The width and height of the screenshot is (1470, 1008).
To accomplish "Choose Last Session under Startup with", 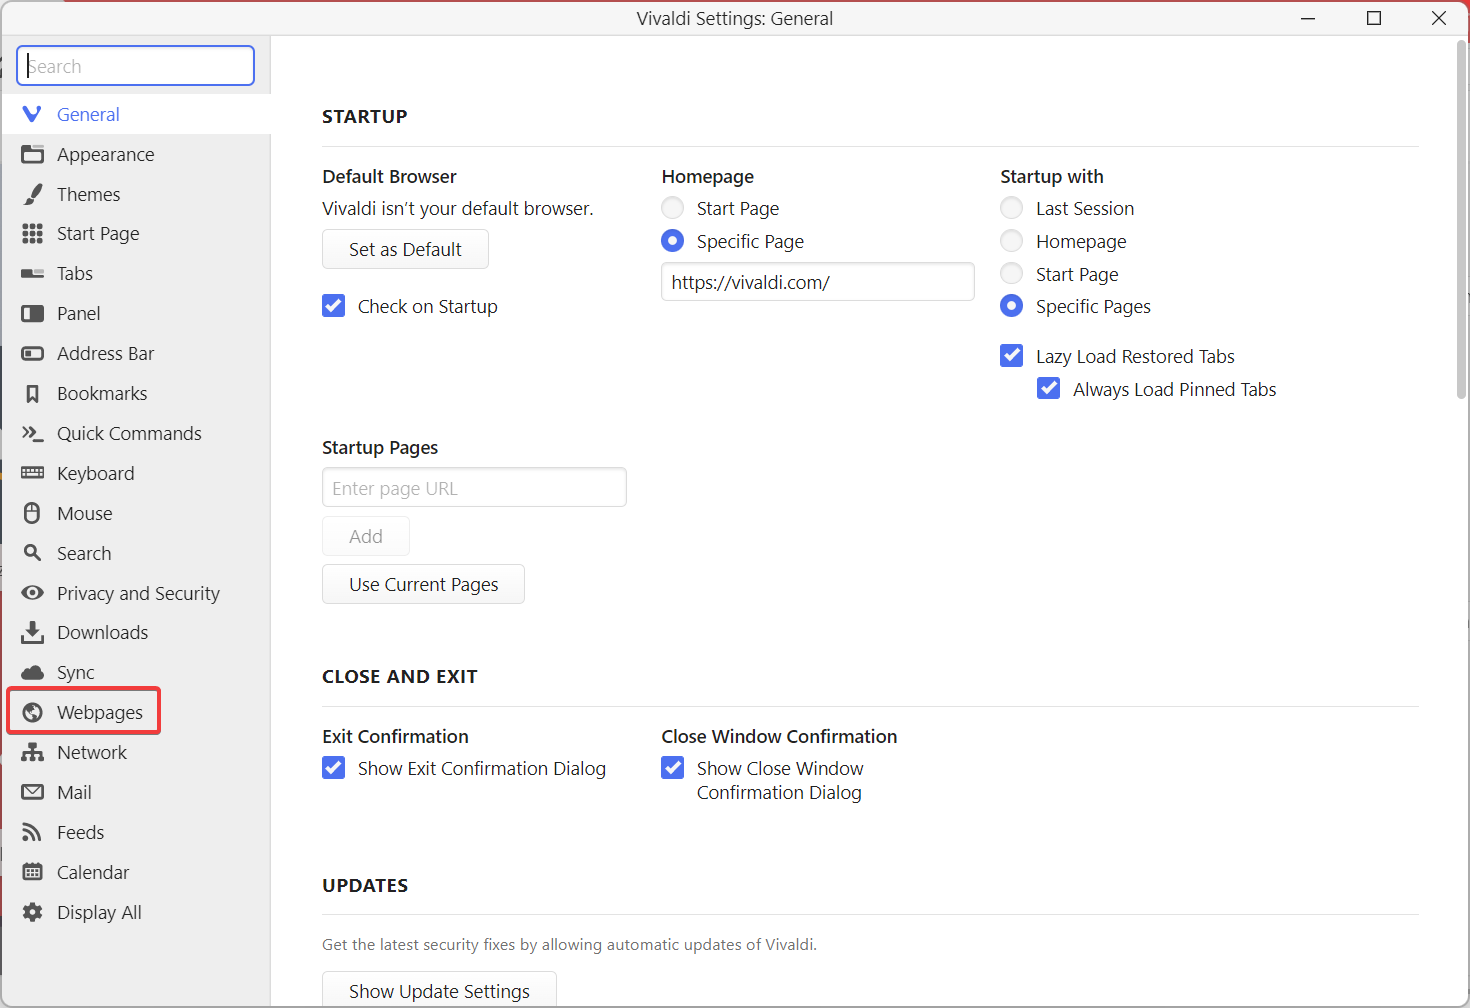I will pos(1012,208).
